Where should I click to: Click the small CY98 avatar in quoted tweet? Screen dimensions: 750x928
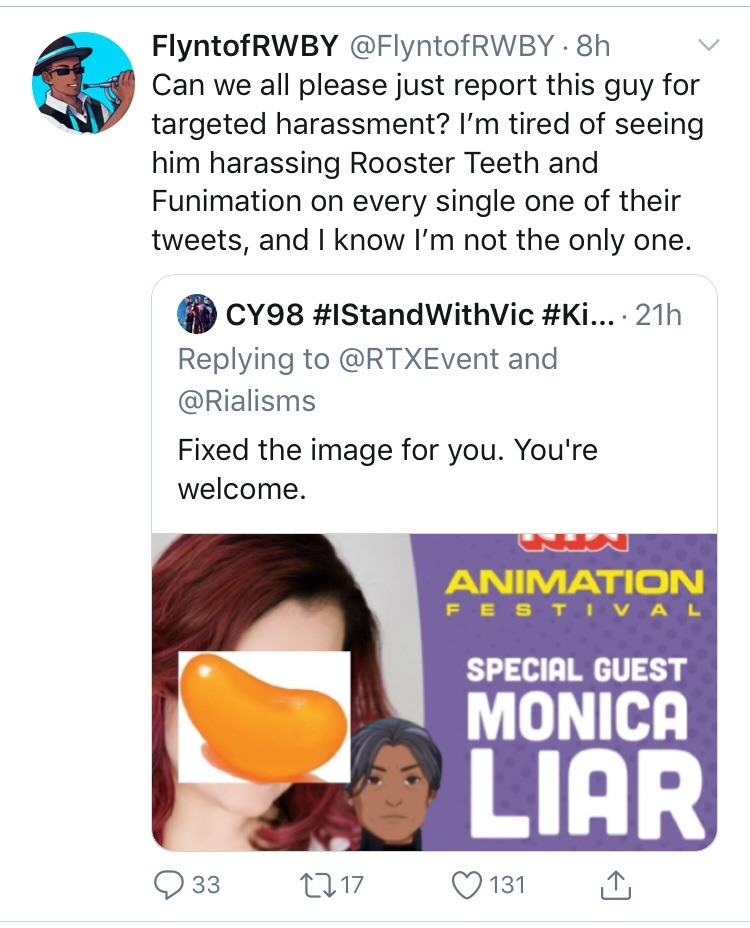point(195,315)
